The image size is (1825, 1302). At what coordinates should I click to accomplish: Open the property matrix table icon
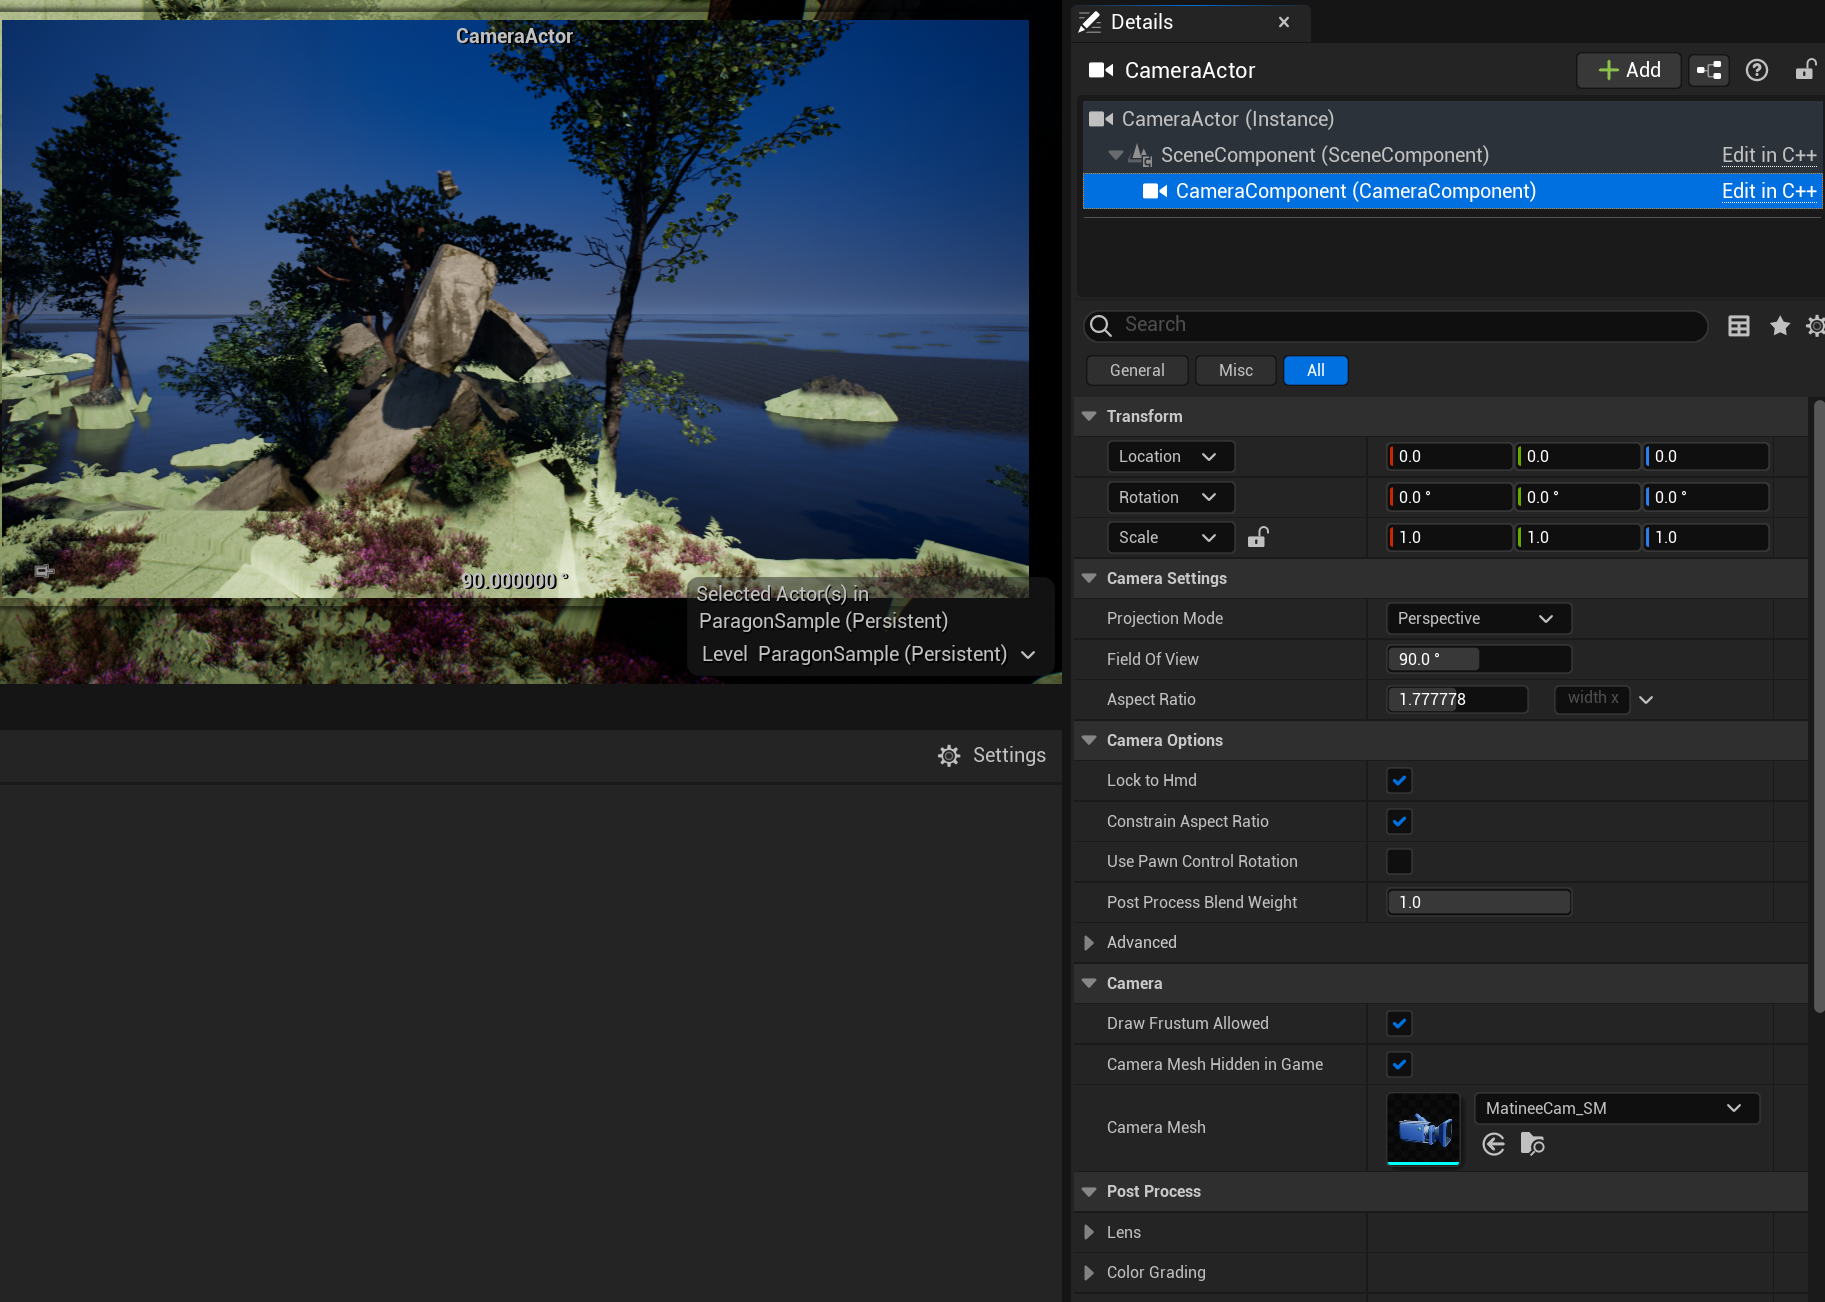[1739, 326]
